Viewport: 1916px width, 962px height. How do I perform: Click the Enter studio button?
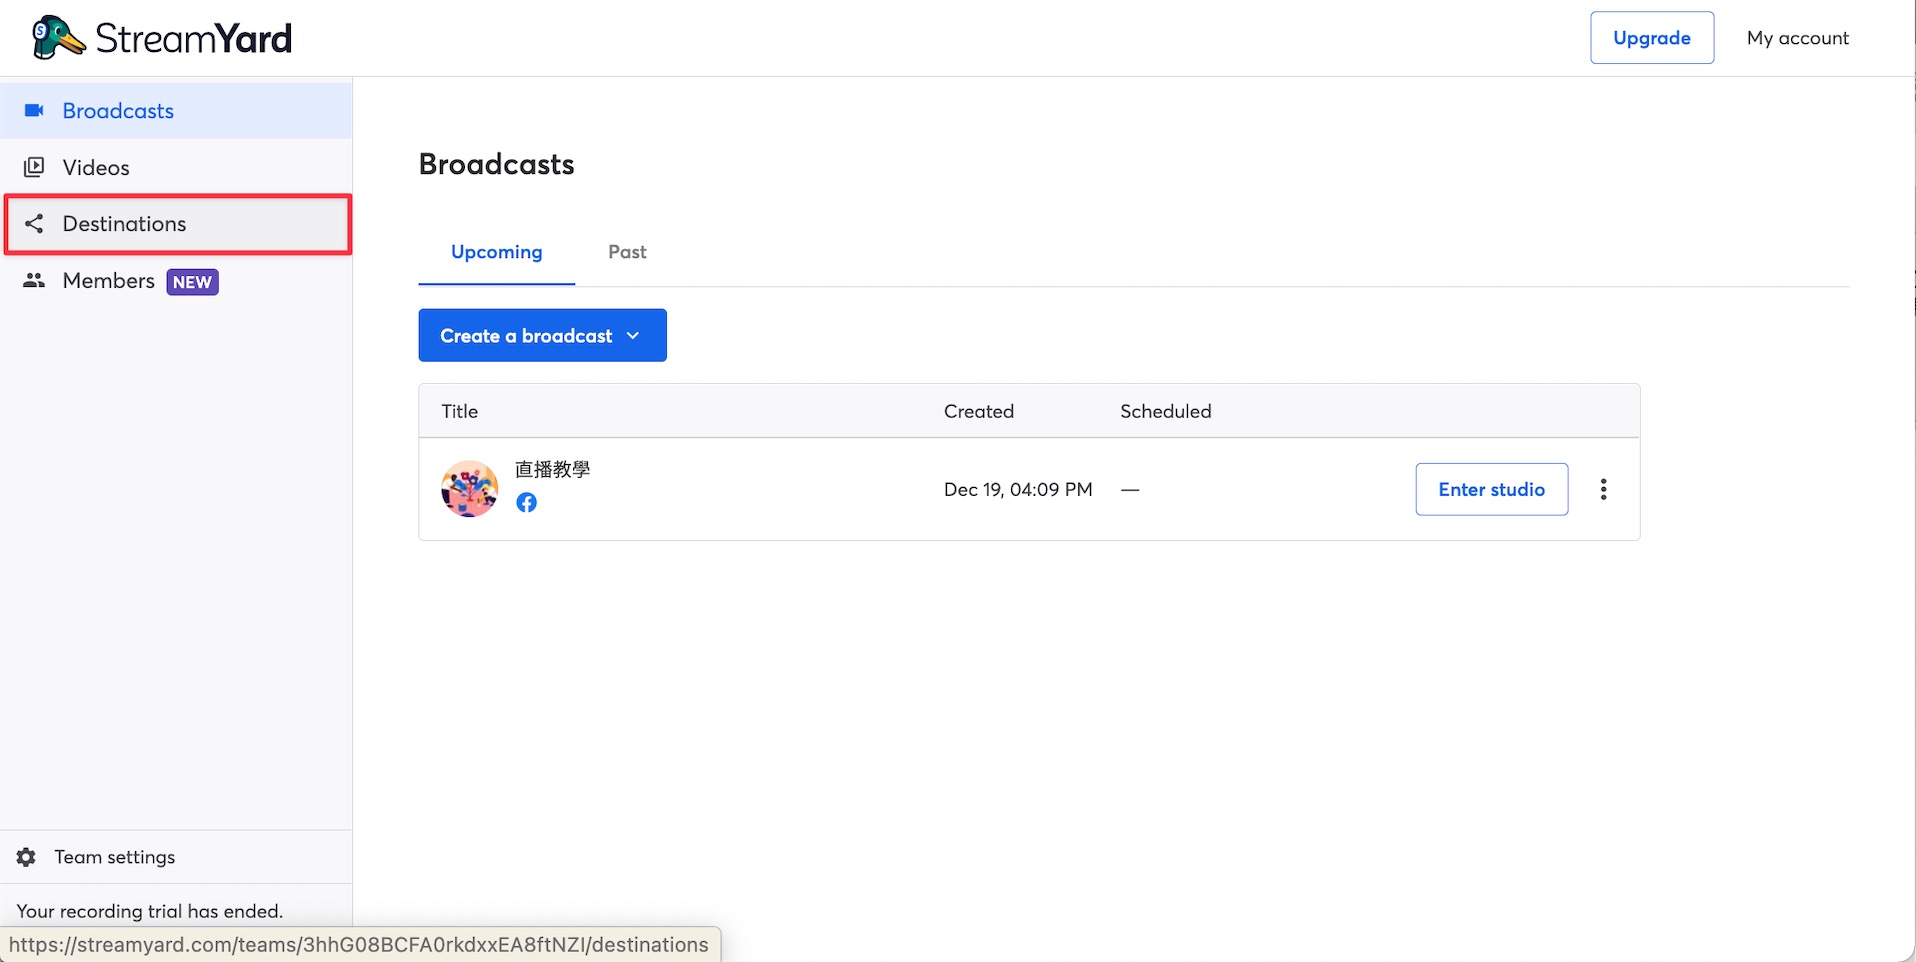pos(1491,489)
